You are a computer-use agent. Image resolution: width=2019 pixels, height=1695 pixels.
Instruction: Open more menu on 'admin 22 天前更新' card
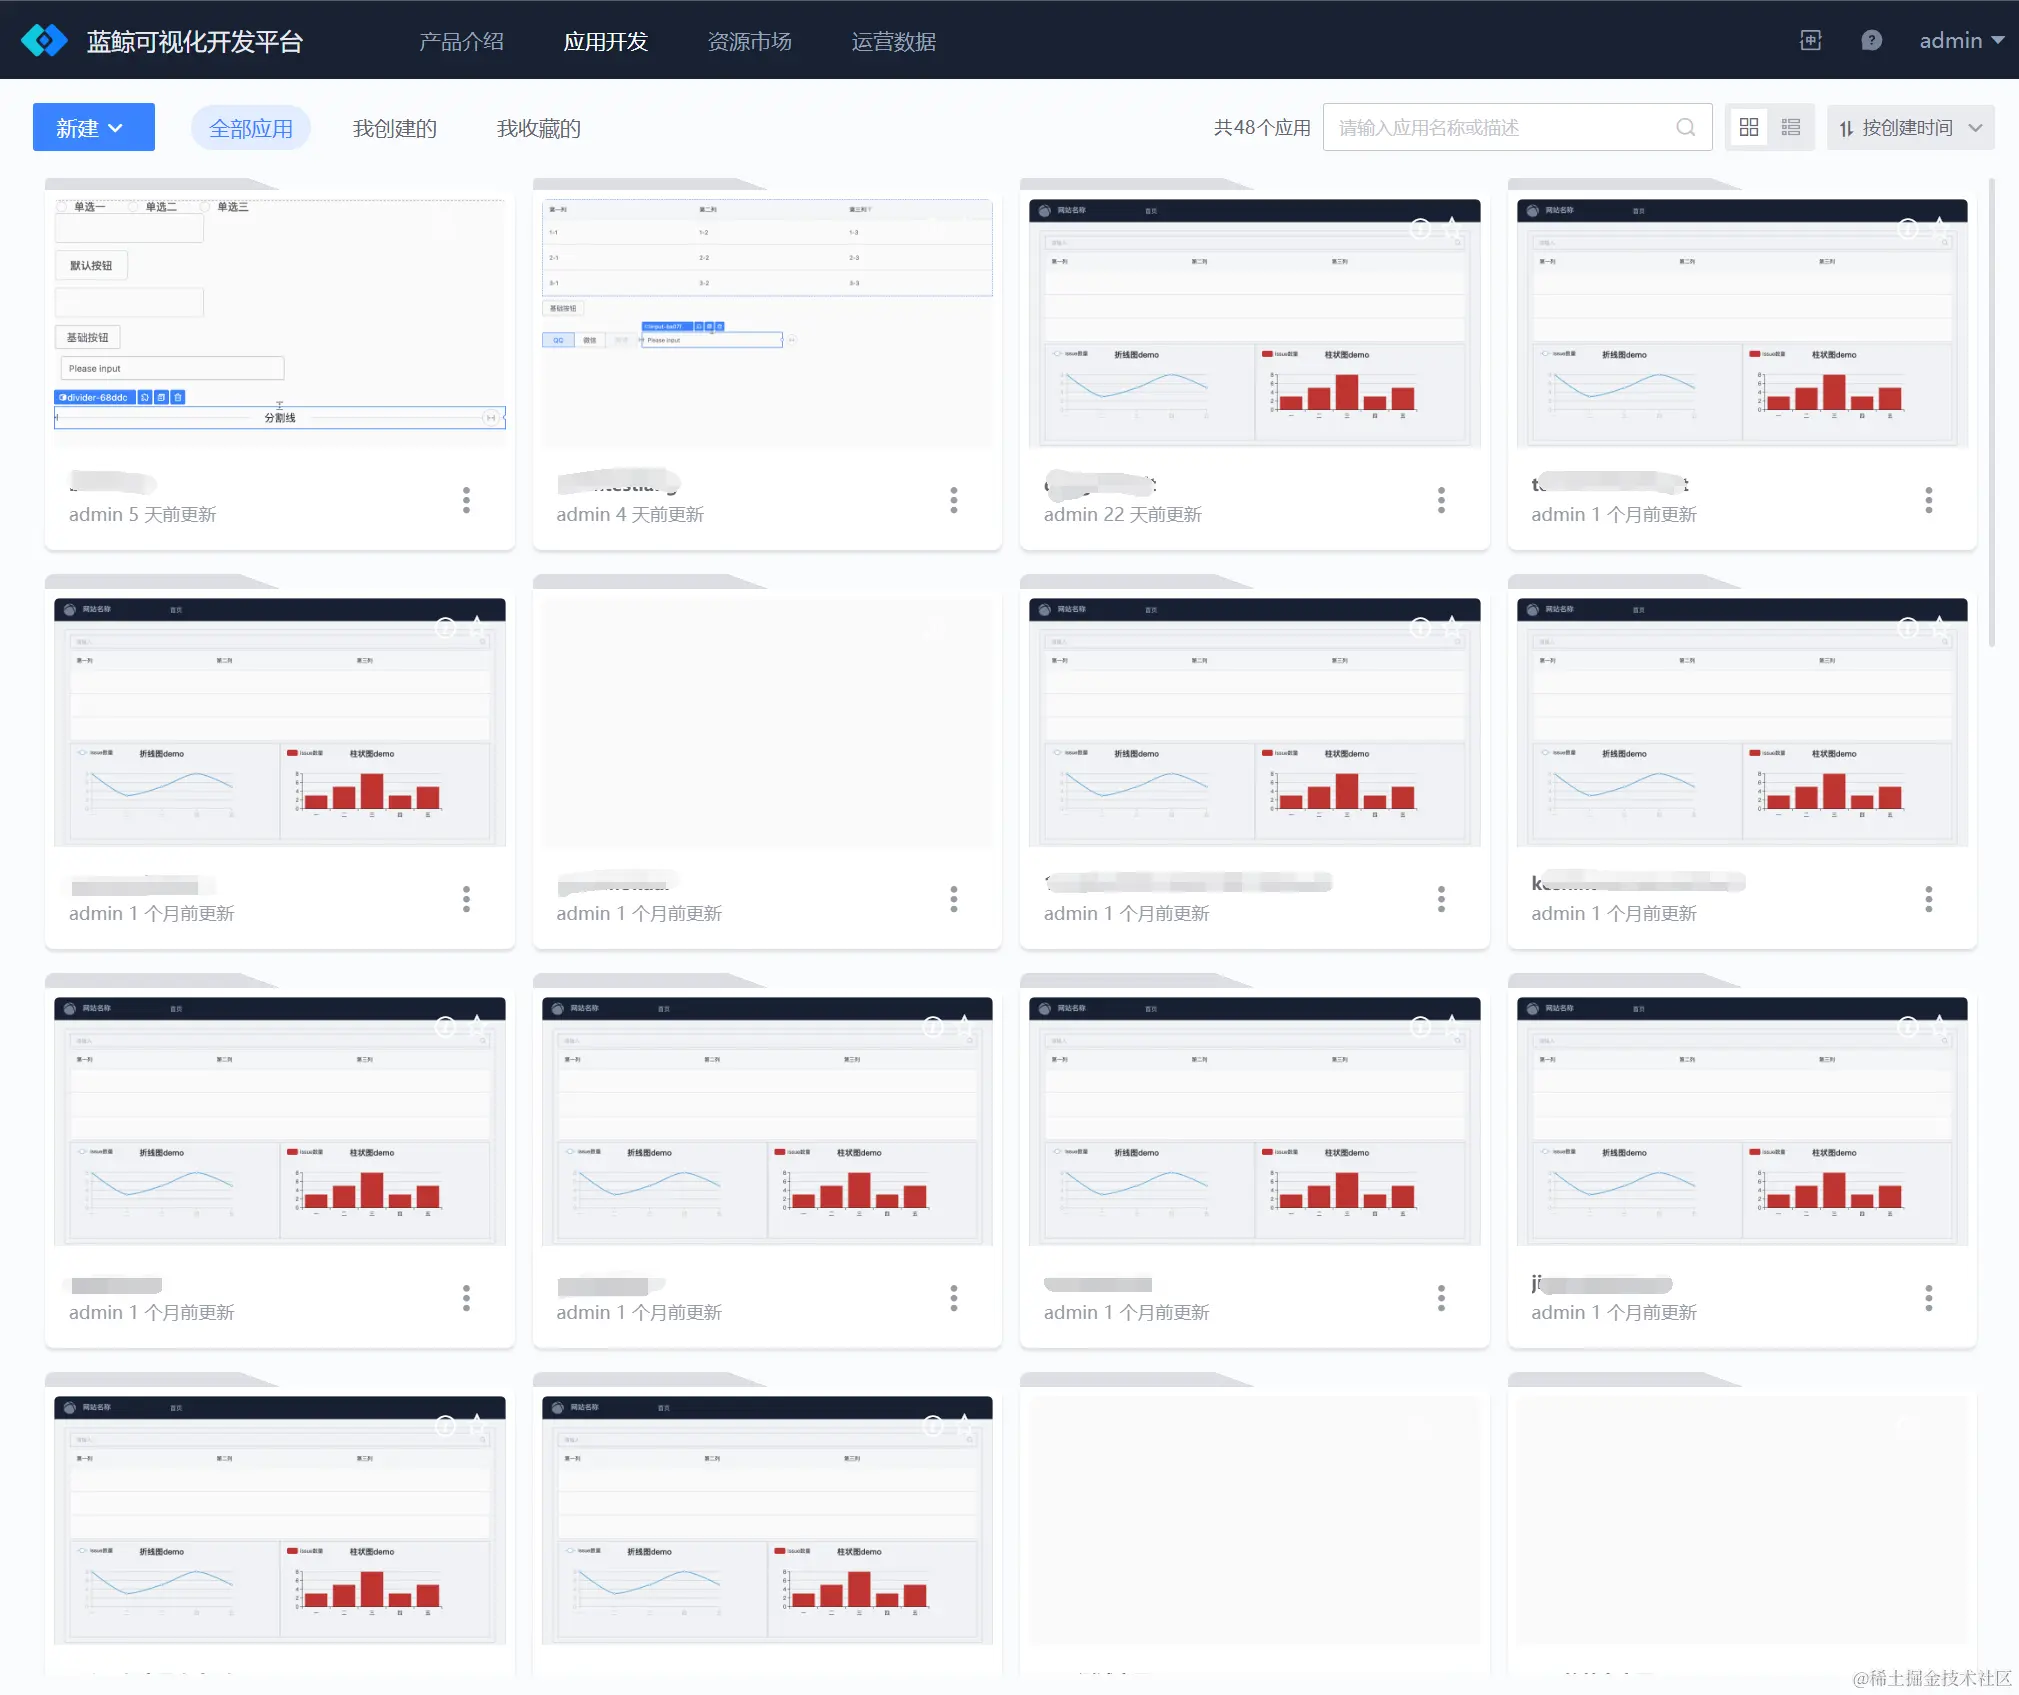pyautogui.click(x=1441, y=500)
